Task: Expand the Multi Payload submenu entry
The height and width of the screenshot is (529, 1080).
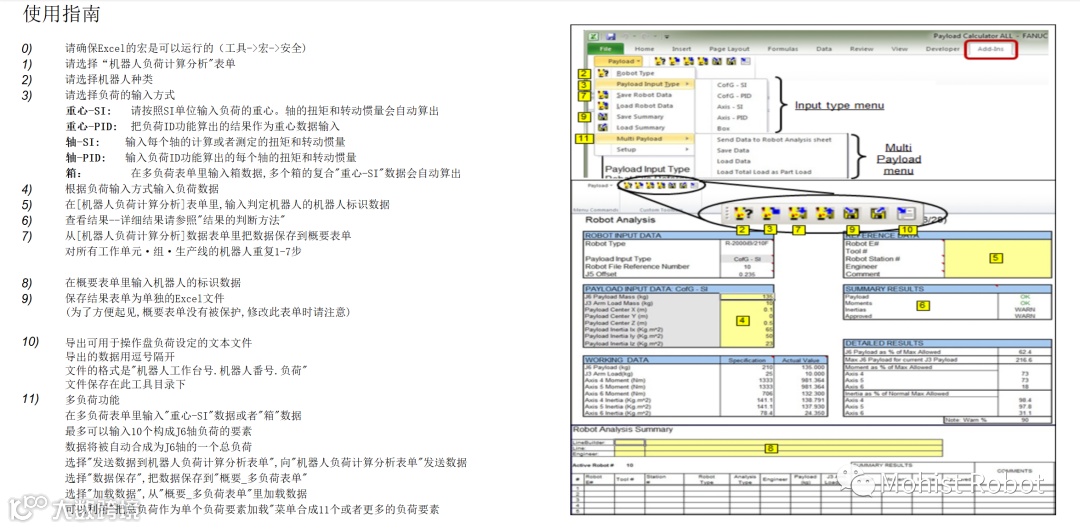Action: [647, 139]
